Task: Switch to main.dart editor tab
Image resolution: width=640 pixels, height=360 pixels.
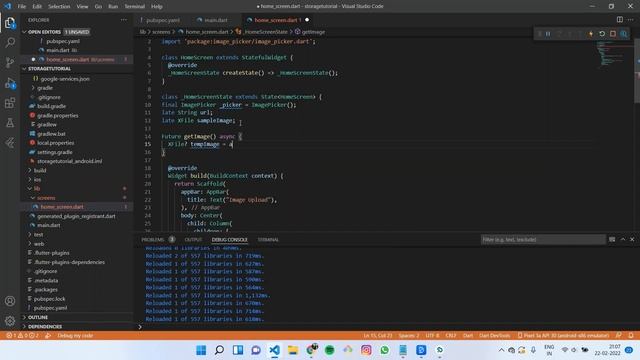Action: pos(216,20)
